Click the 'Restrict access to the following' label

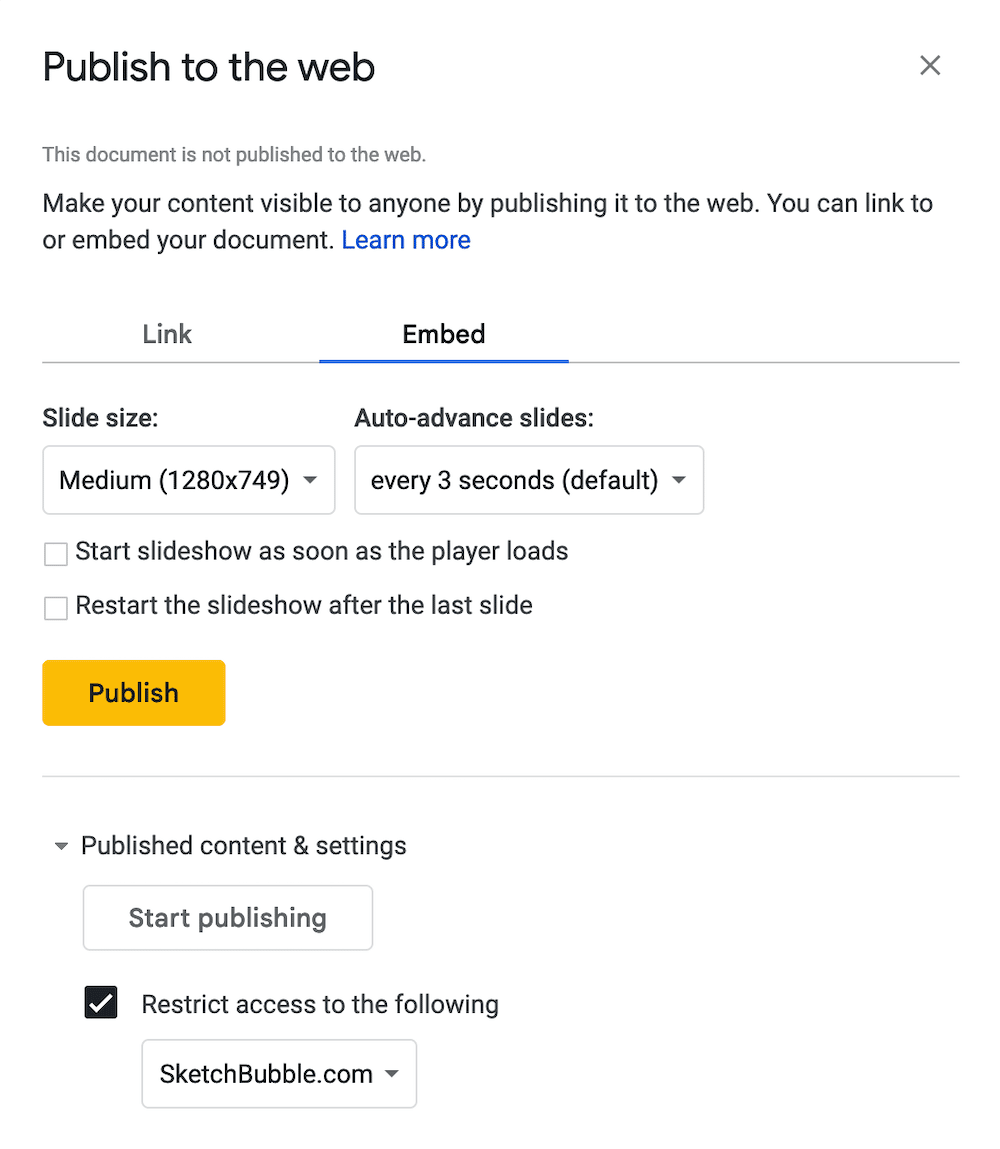point(320,1004)
